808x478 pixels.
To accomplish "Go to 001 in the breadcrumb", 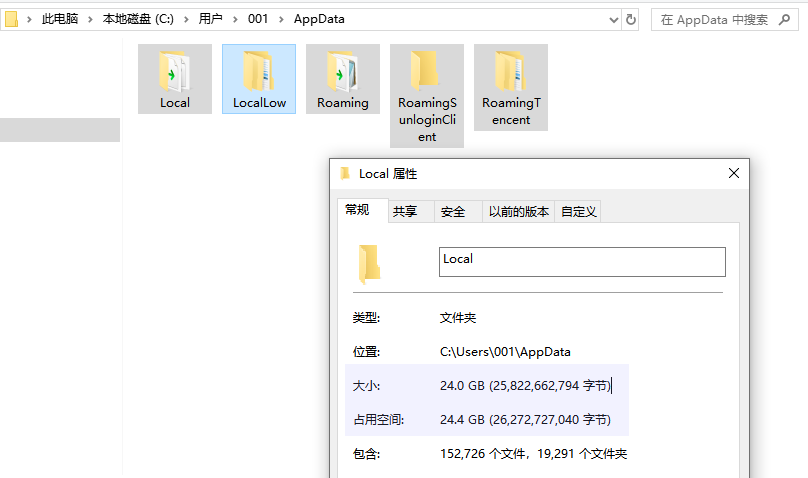I will (x=258, y=19).
